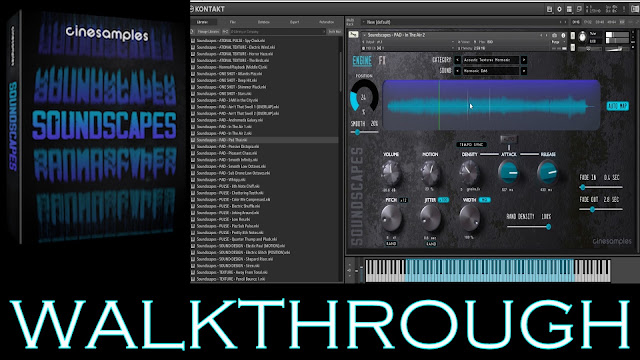Click the Kontakt logo
Viewport: 640px width, 360px height.
(x=207, y=9)
